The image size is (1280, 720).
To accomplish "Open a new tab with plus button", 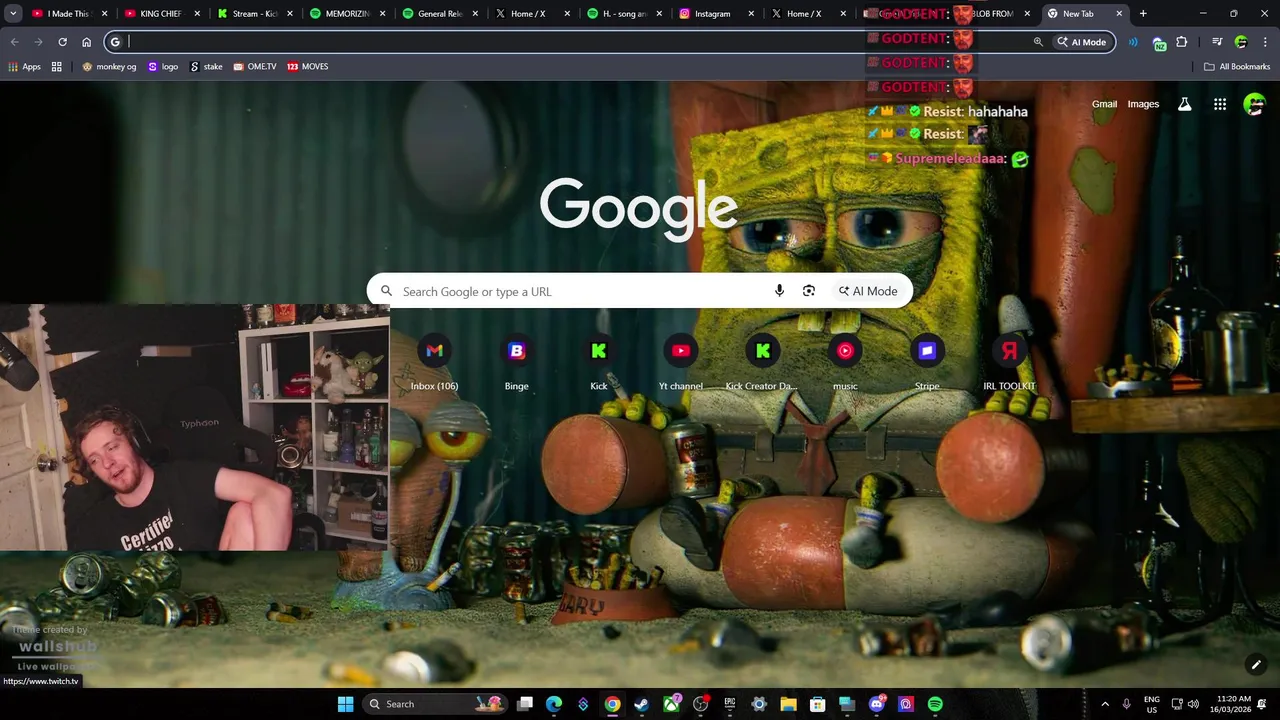I will pyautogui.click(x=1143, y=14).
